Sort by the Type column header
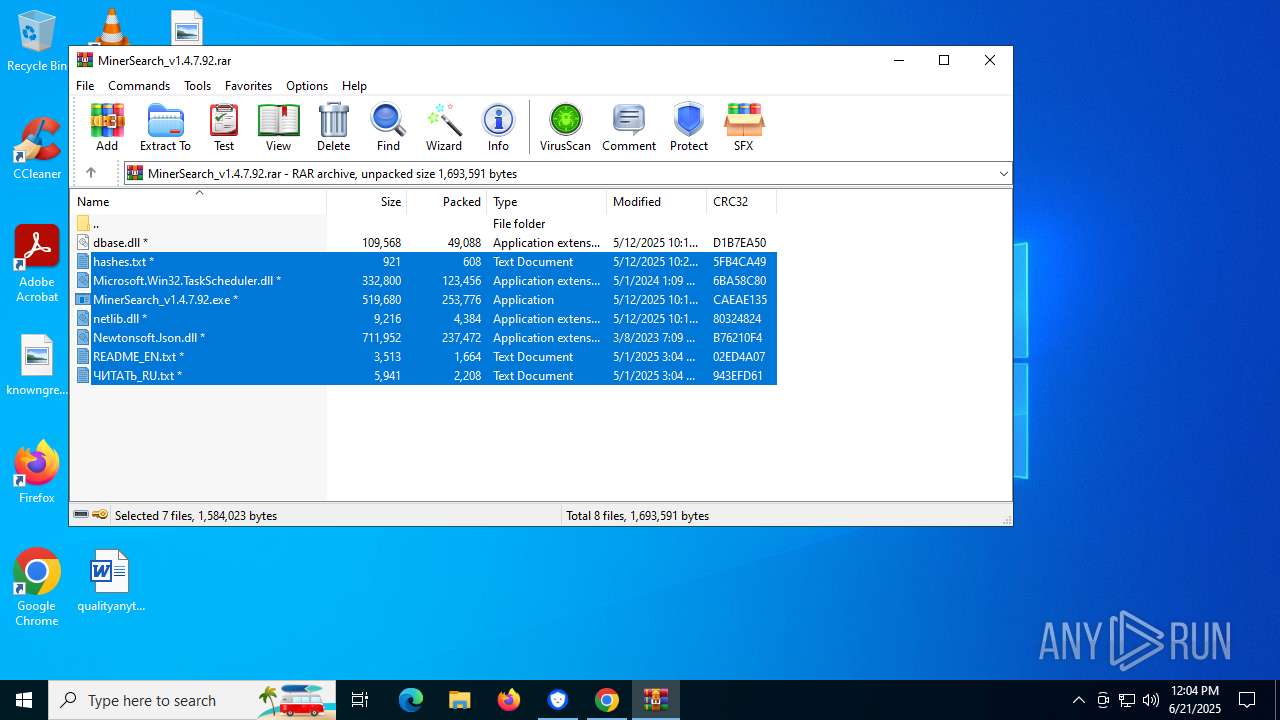The image size is (1280, 720). [547, 202]
